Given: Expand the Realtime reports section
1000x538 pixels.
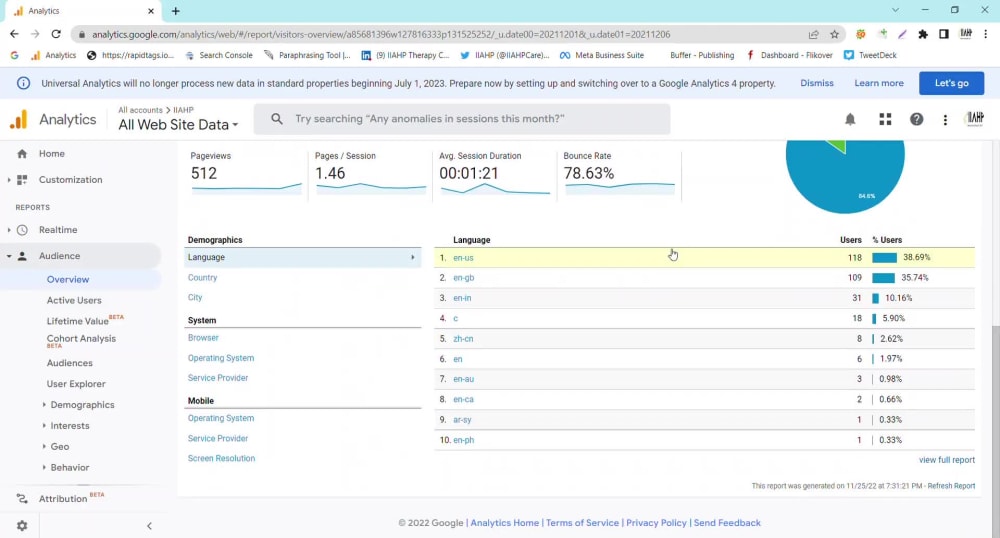Looking at the screenshot, I should 9,229.
